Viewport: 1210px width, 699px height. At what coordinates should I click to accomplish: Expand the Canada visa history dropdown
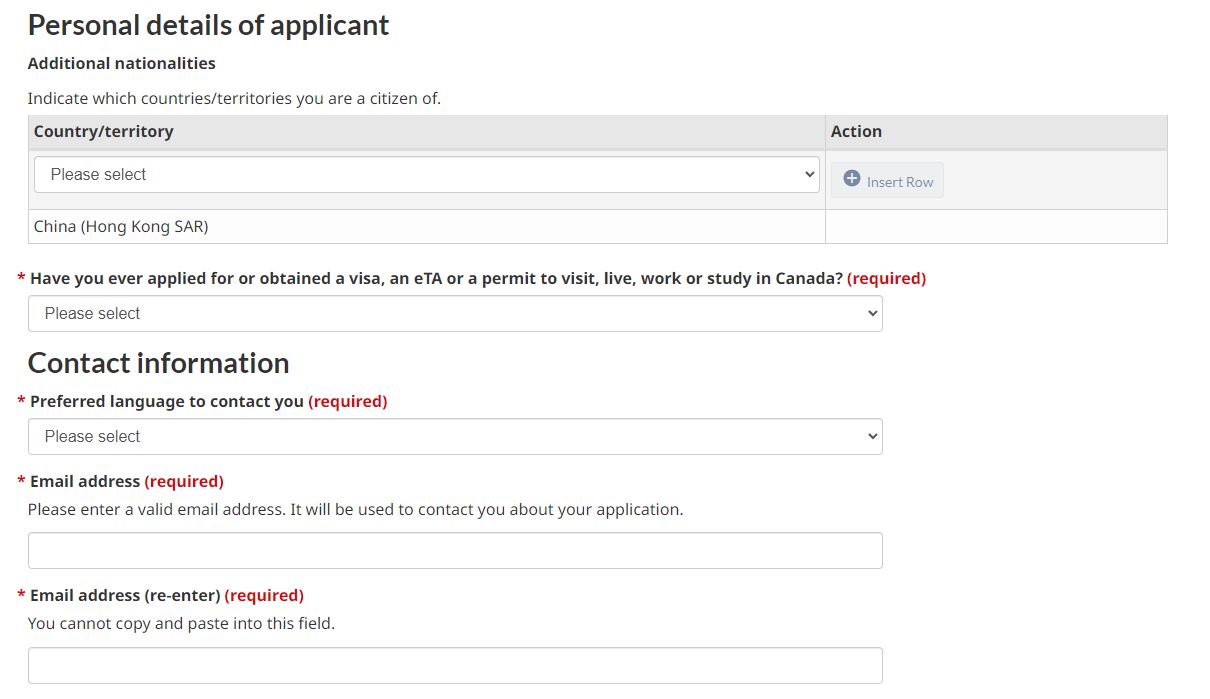point(455,313)
